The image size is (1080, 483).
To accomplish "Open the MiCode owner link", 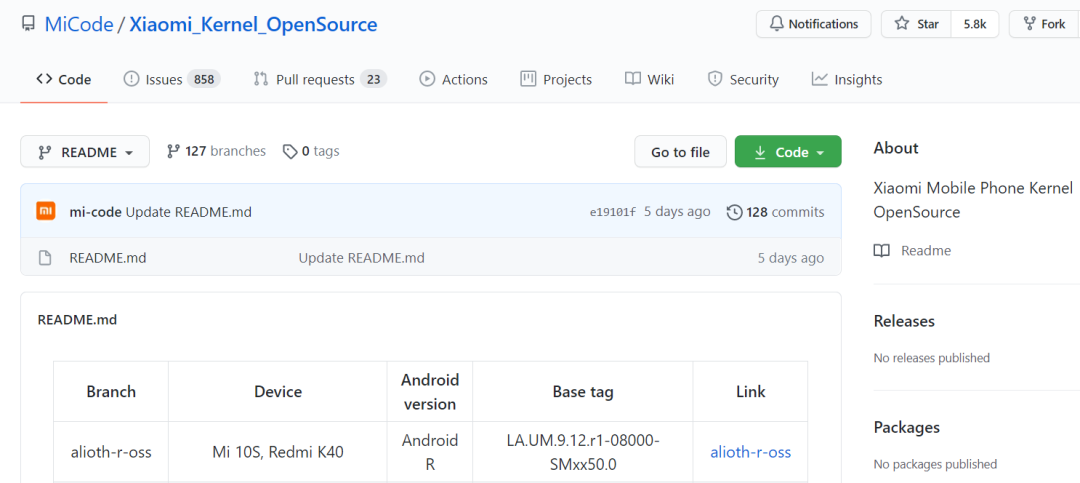I will click(79, 25).
